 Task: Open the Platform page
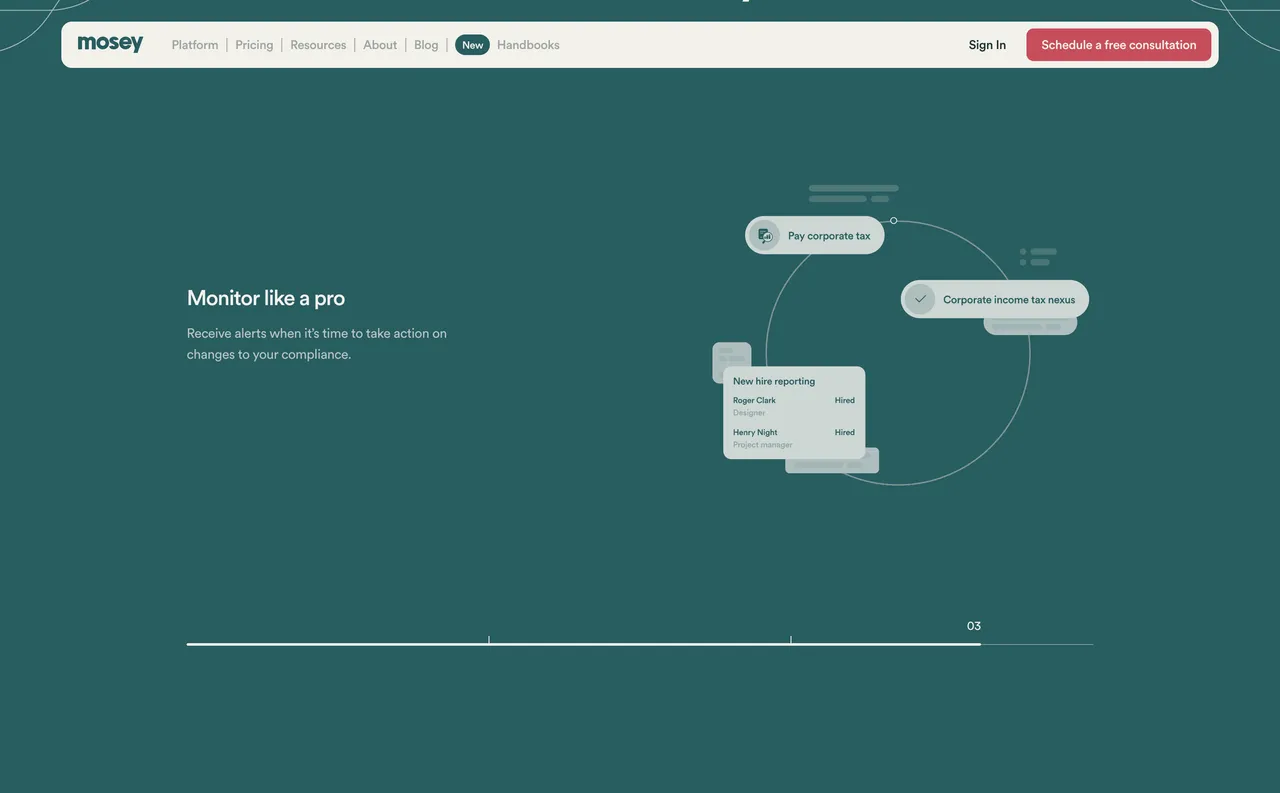[x=195, y=43]
